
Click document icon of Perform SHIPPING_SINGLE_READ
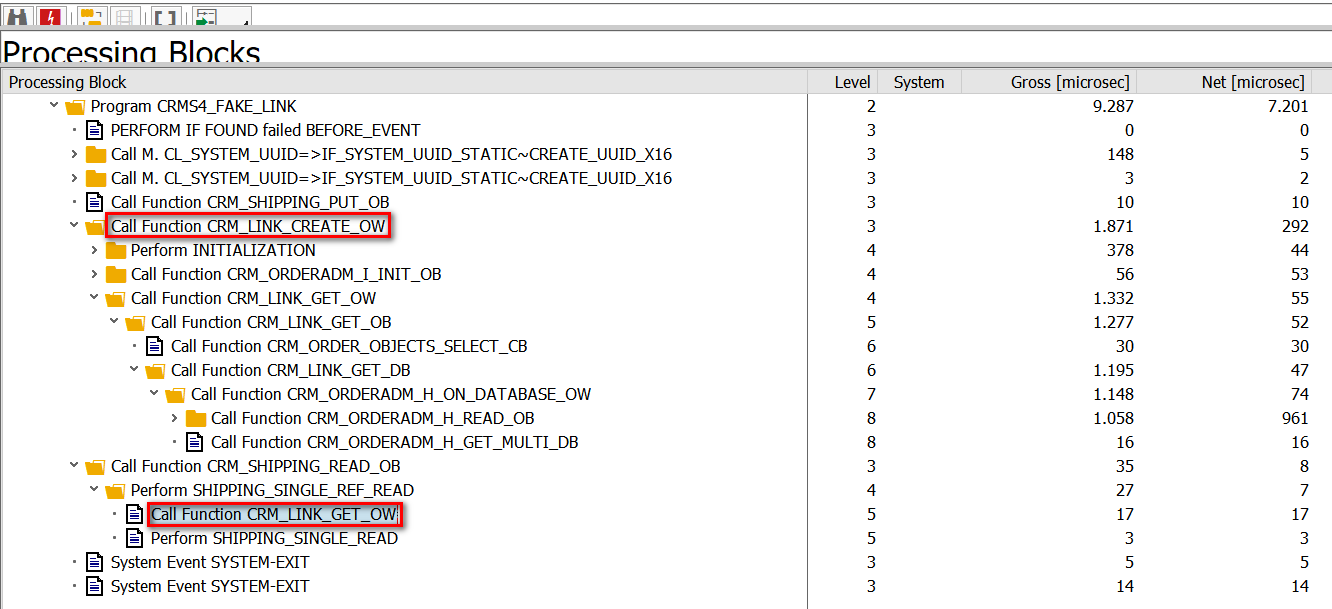[135, 538]
